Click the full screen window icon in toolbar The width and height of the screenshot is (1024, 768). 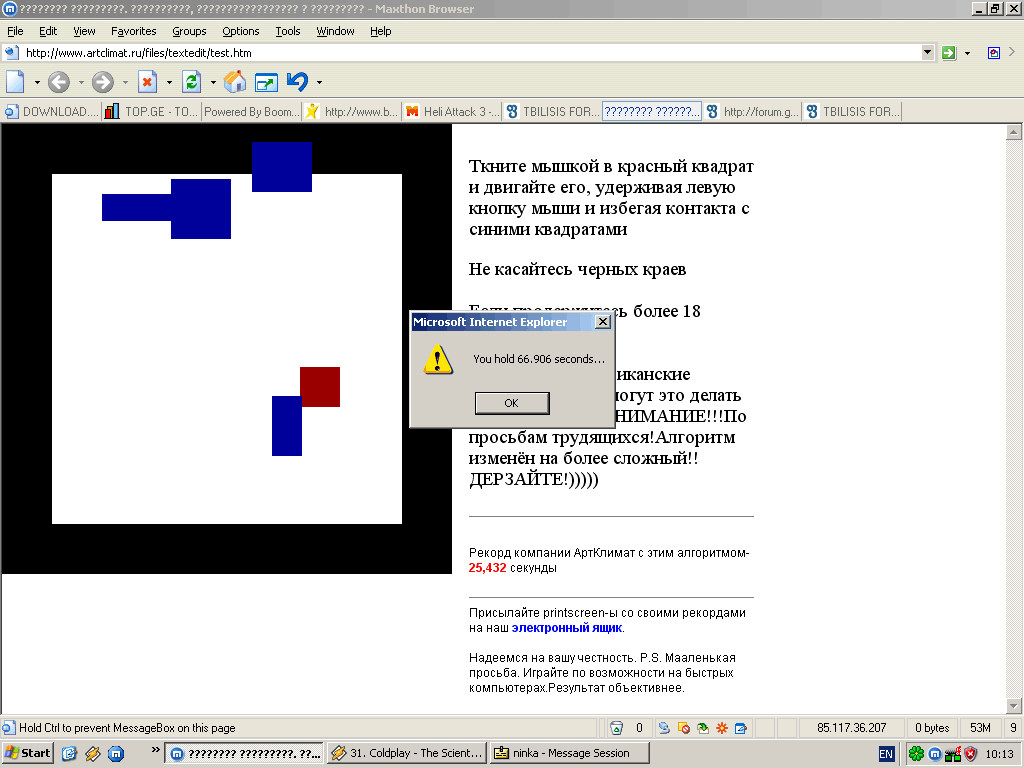266,82
